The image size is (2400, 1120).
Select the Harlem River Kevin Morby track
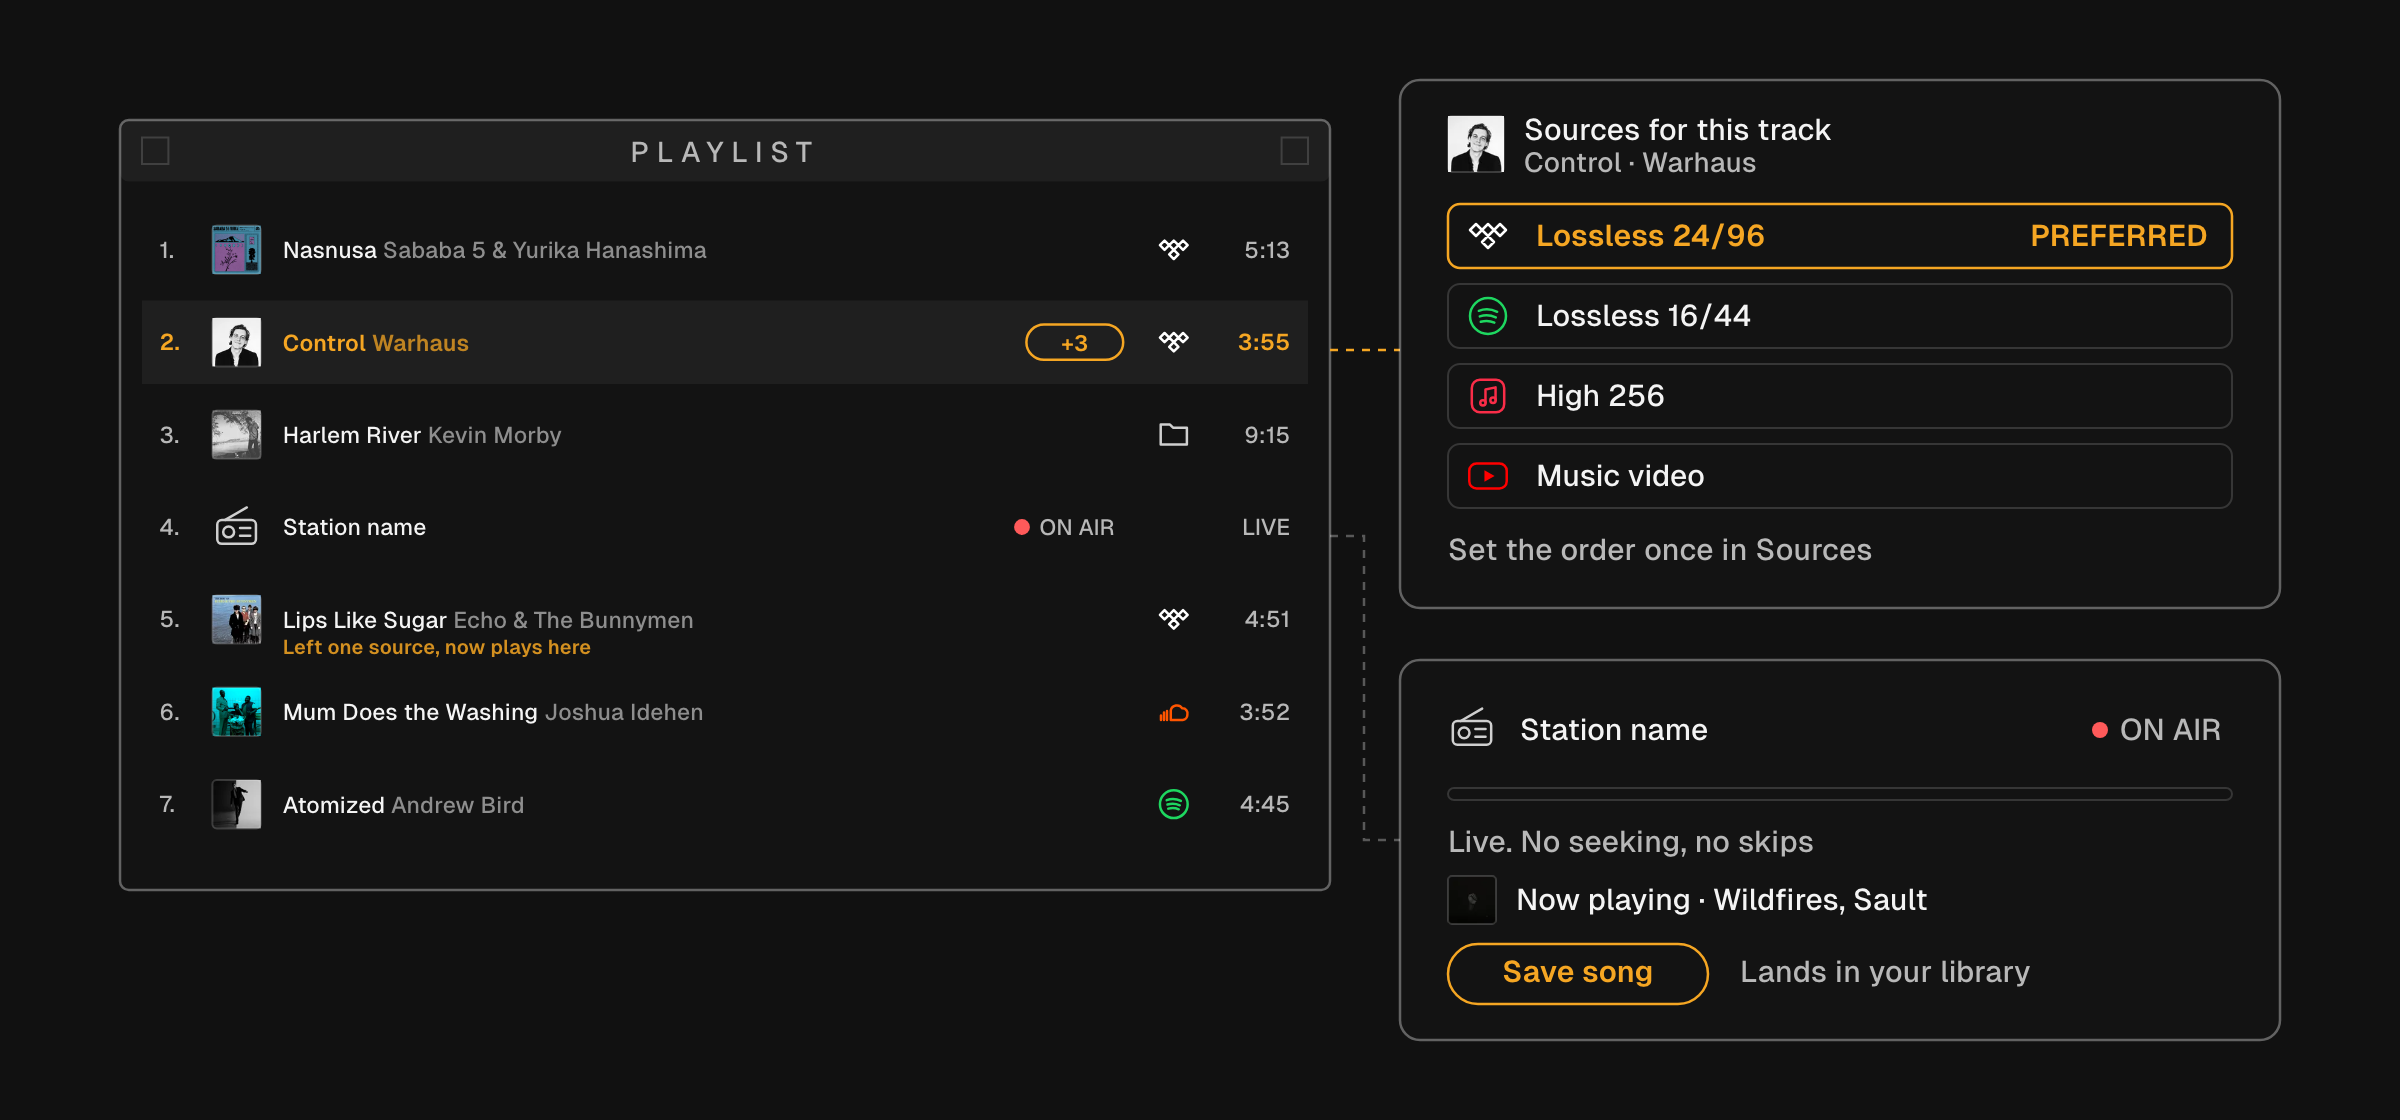coord(422,435)
